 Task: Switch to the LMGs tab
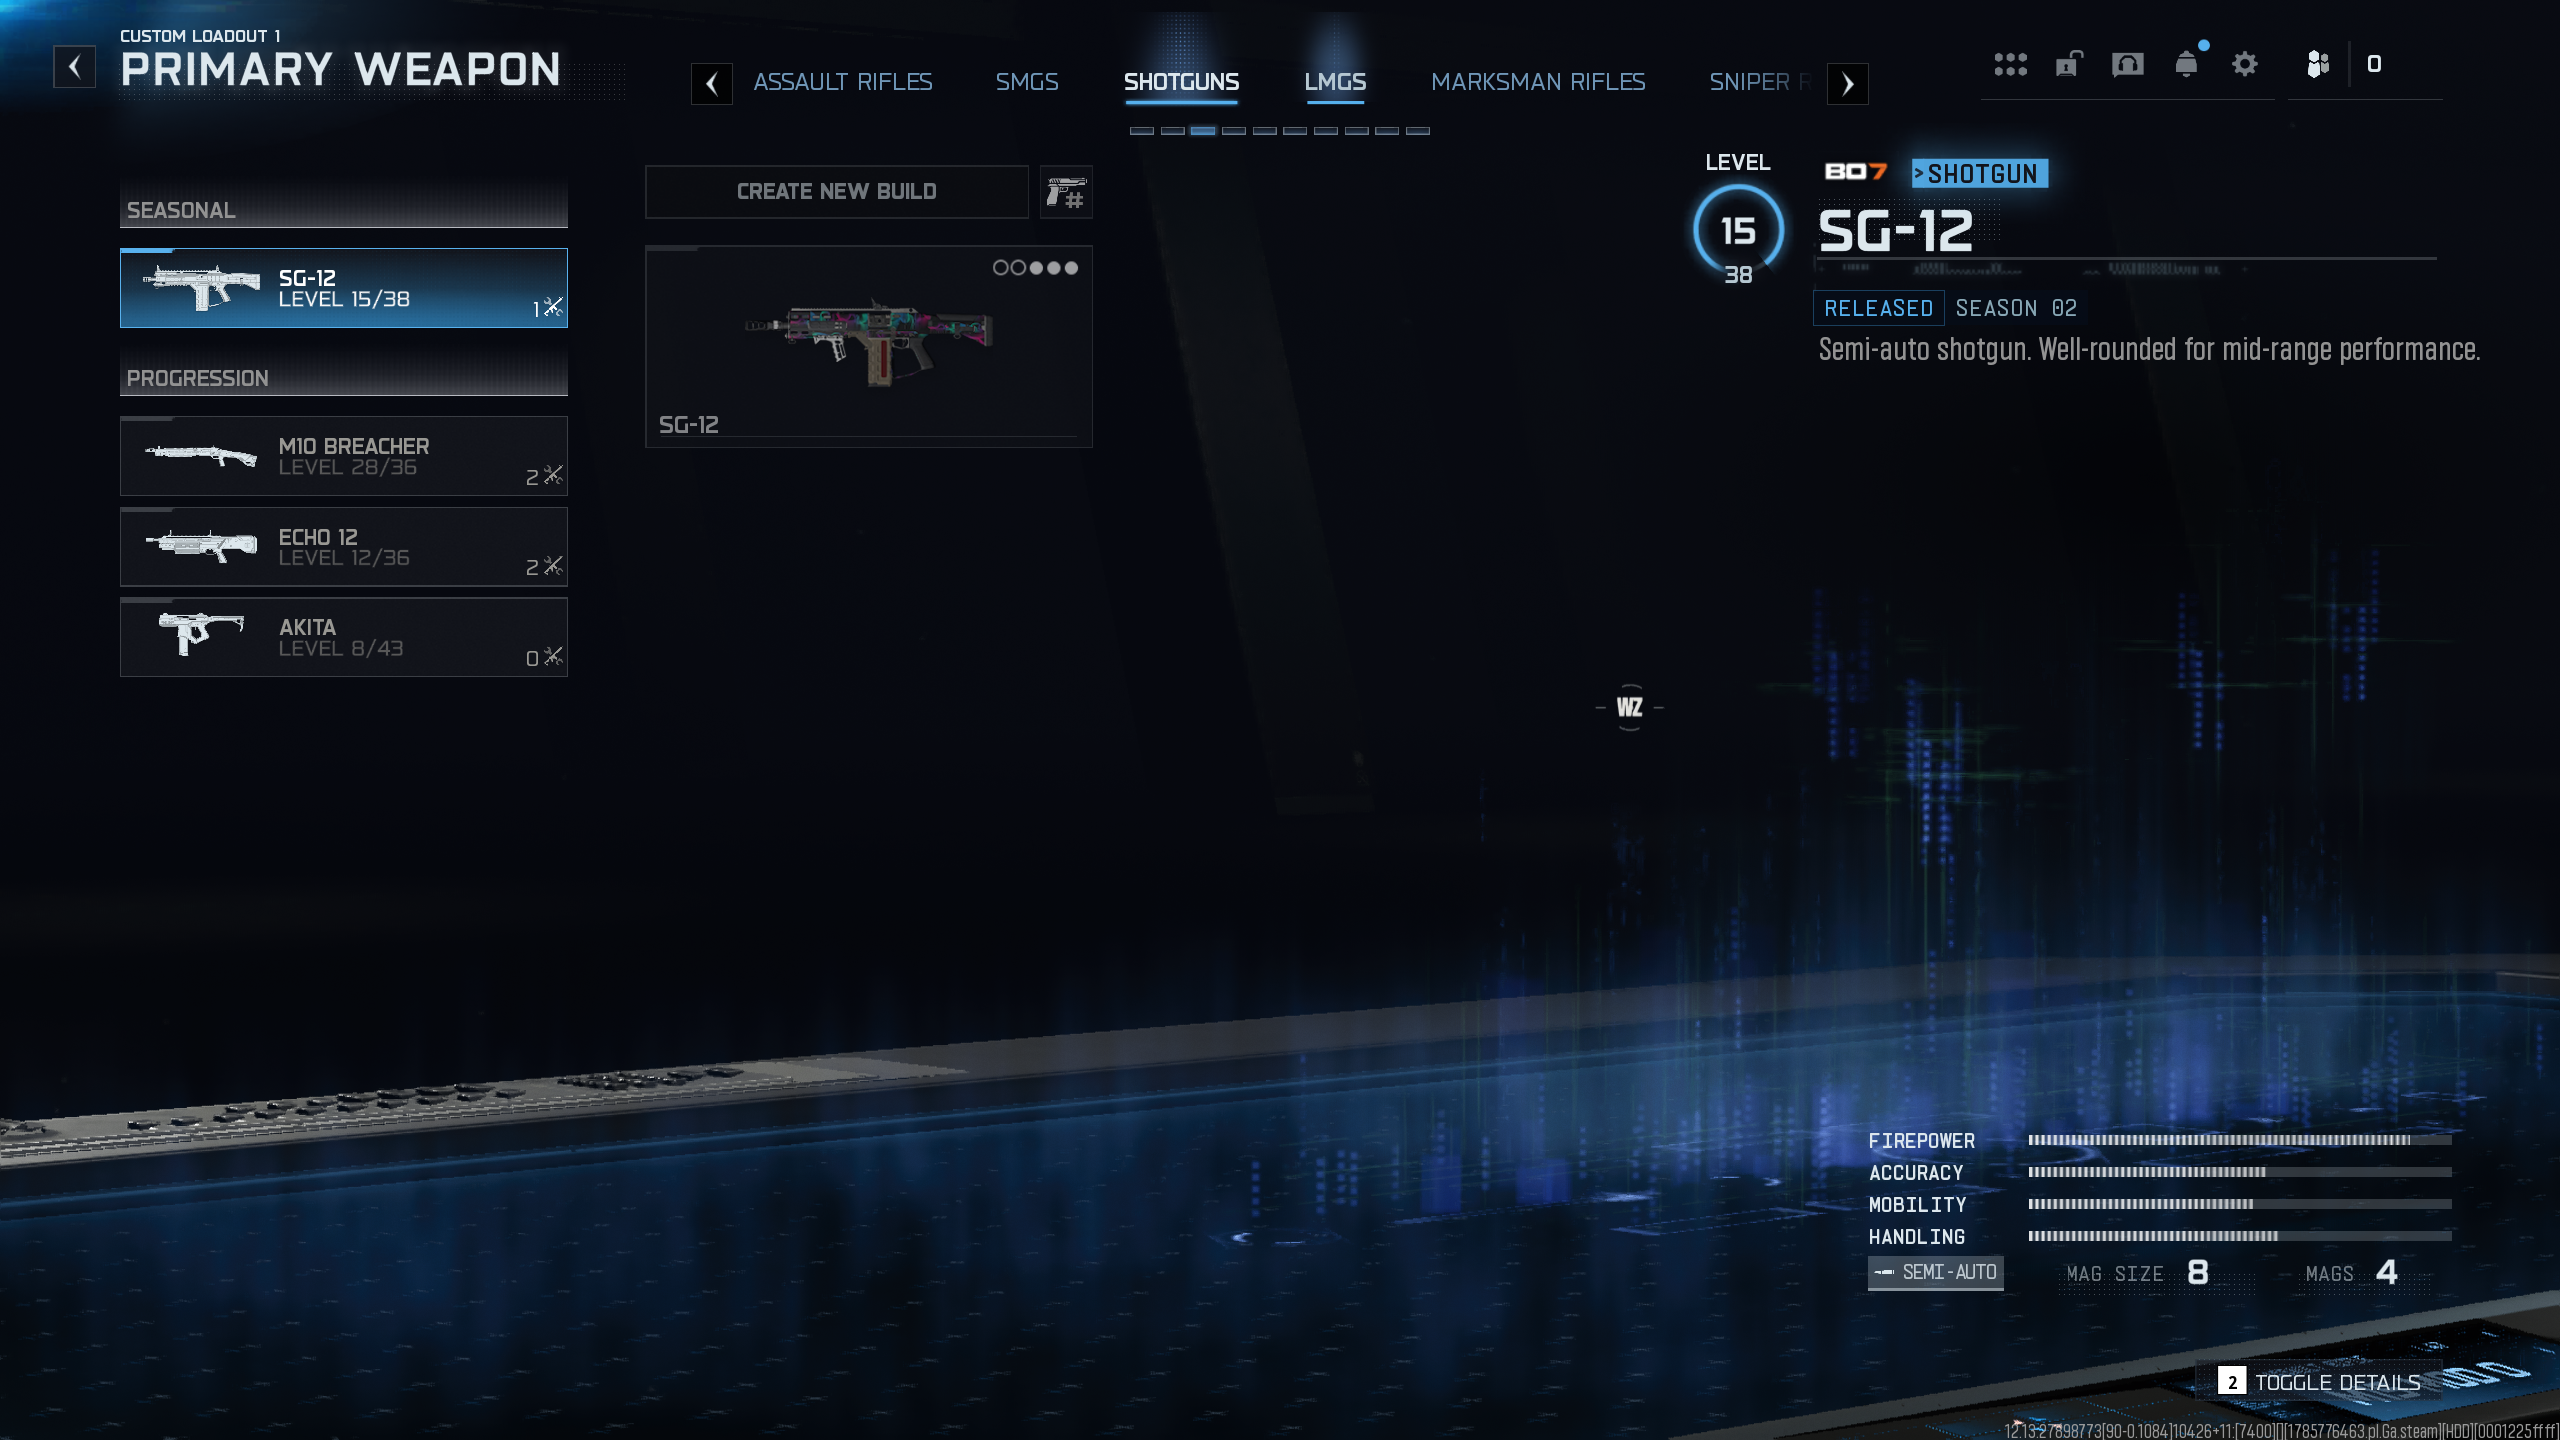tap(1335, 82)
